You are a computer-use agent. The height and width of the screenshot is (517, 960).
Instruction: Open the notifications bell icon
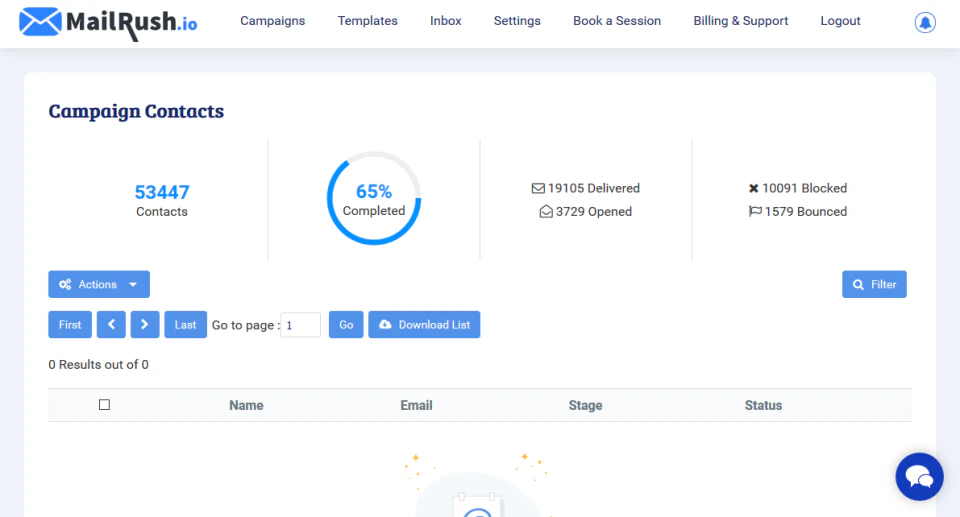point(924,22)
